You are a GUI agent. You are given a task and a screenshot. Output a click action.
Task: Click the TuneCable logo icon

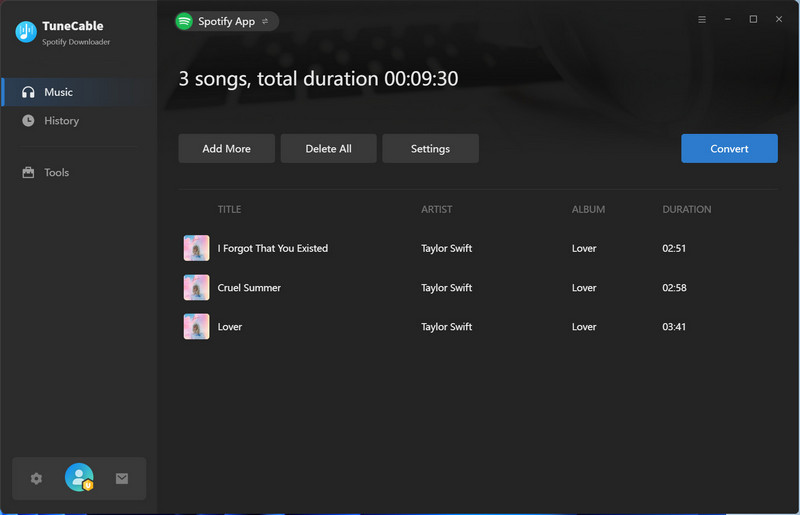(26, 32)
